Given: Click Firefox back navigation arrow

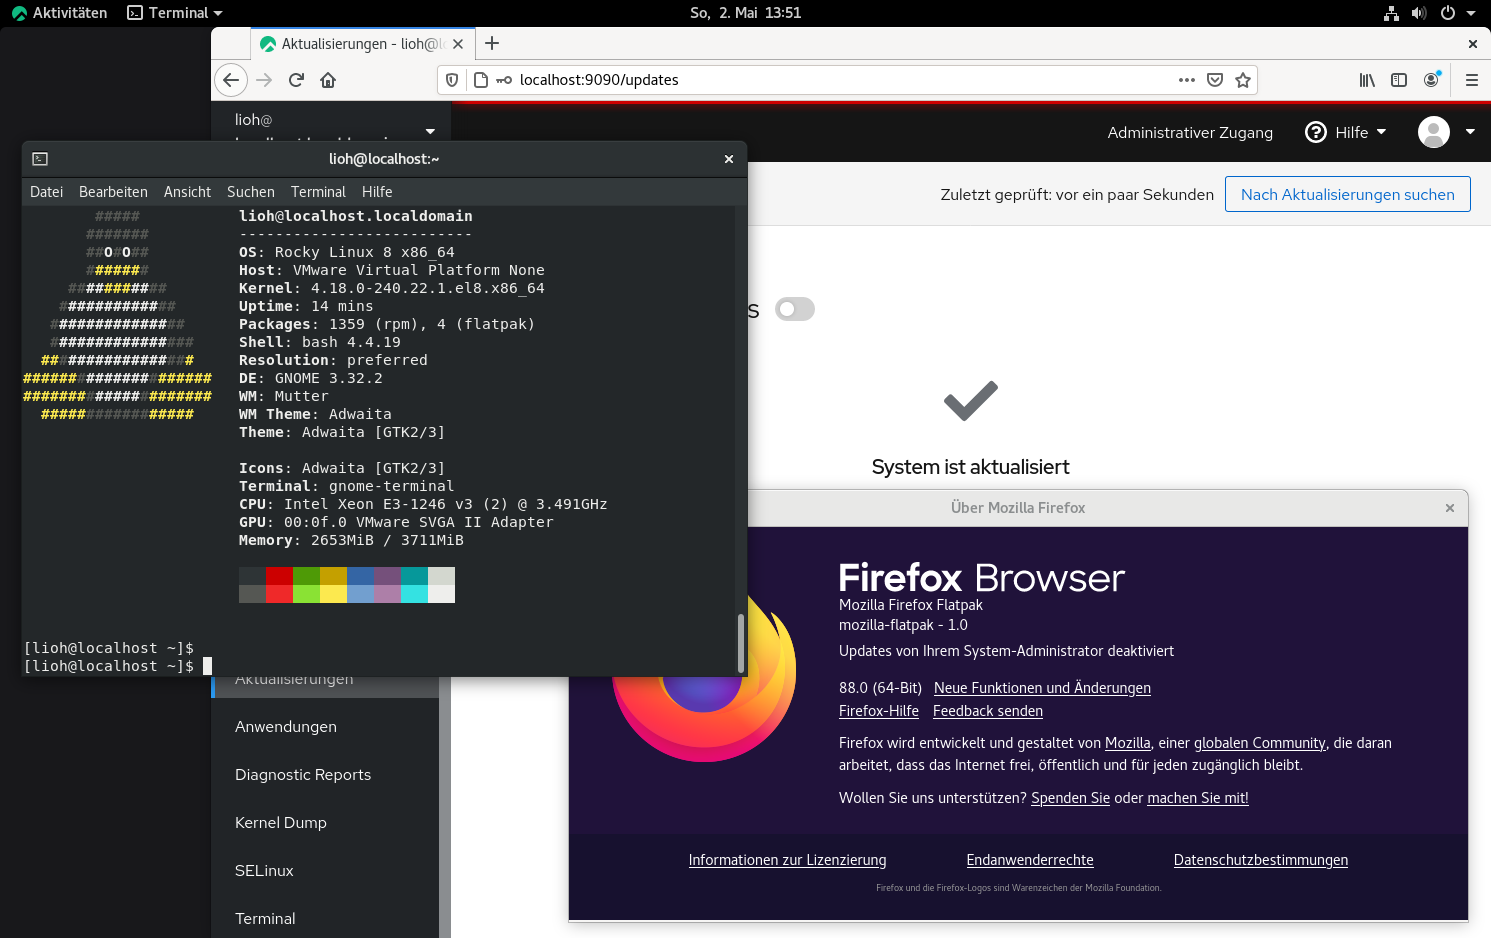Looking at the screenshot, I should pos(231,80).
